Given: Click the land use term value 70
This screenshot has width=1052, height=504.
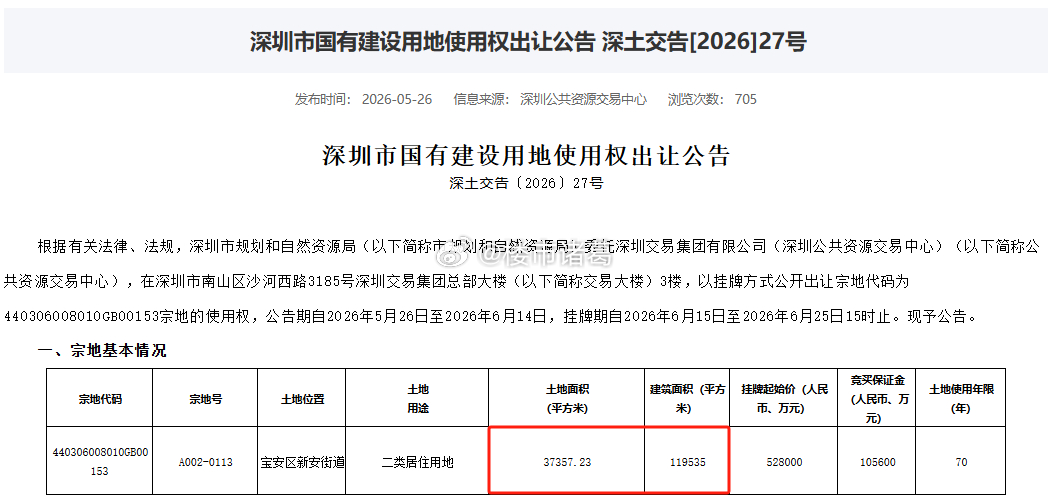Looking at the screenshot, I should [x=961, y=462].
